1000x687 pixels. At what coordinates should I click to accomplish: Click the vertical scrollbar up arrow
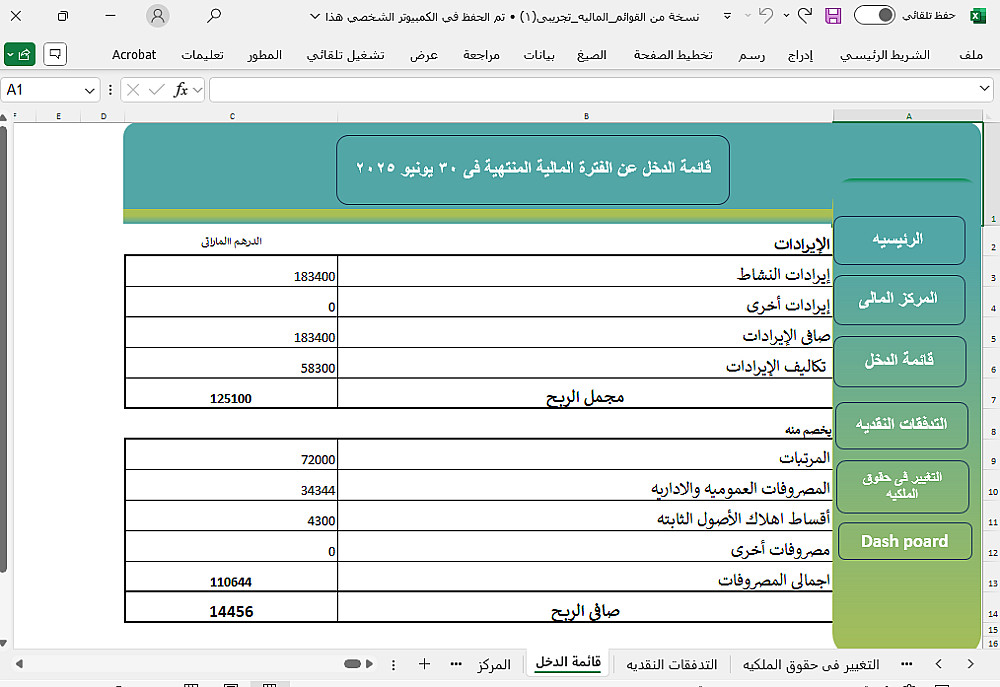3,117
